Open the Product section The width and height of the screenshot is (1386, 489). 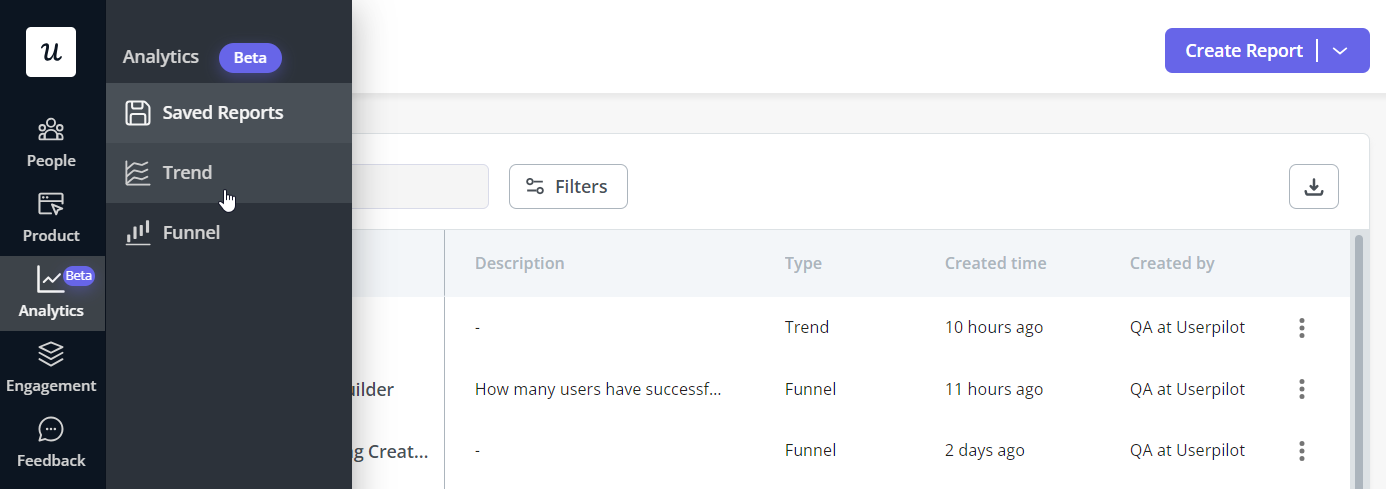51,218
